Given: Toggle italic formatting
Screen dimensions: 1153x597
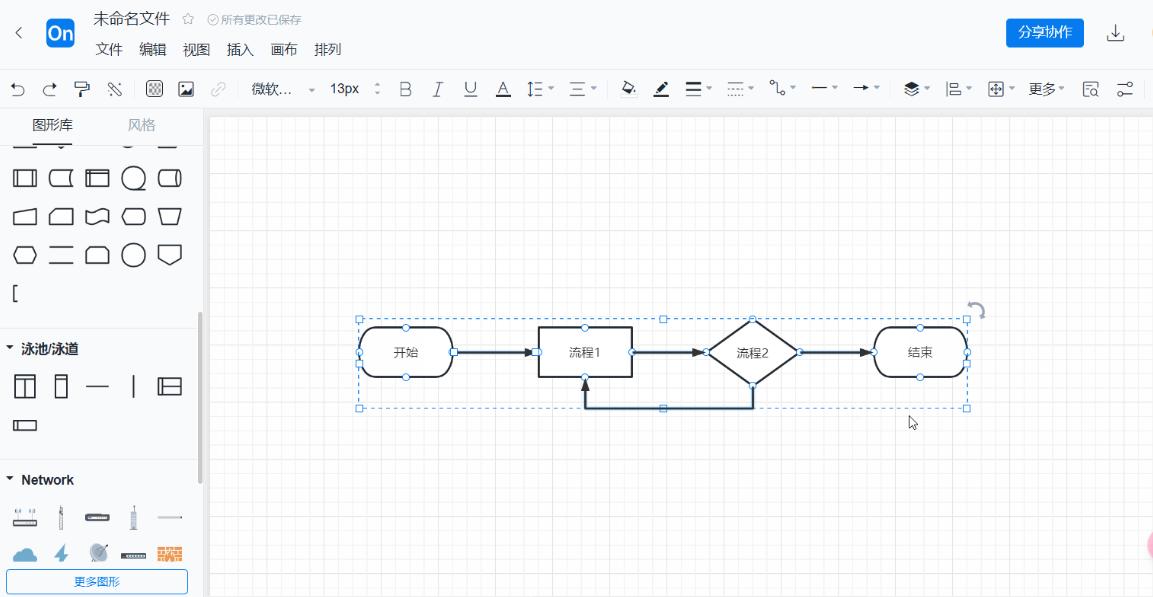Looking at the screenshot, I should point(437,89).
